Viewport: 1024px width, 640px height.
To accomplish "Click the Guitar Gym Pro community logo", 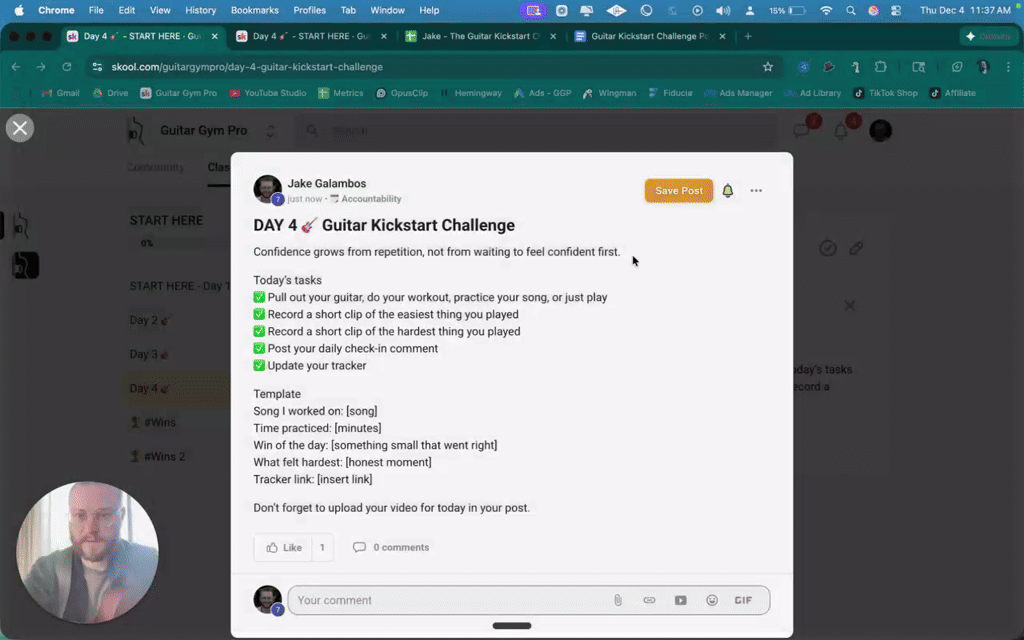I will pos(136,130).
